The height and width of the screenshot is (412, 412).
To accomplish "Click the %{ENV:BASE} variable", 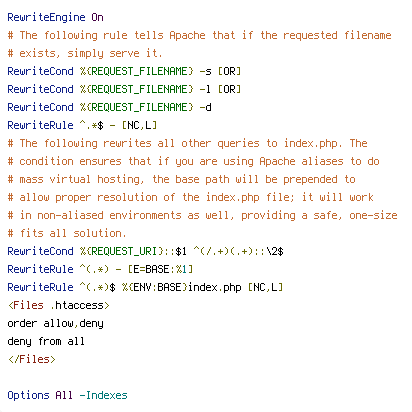I will coord(154,287).
